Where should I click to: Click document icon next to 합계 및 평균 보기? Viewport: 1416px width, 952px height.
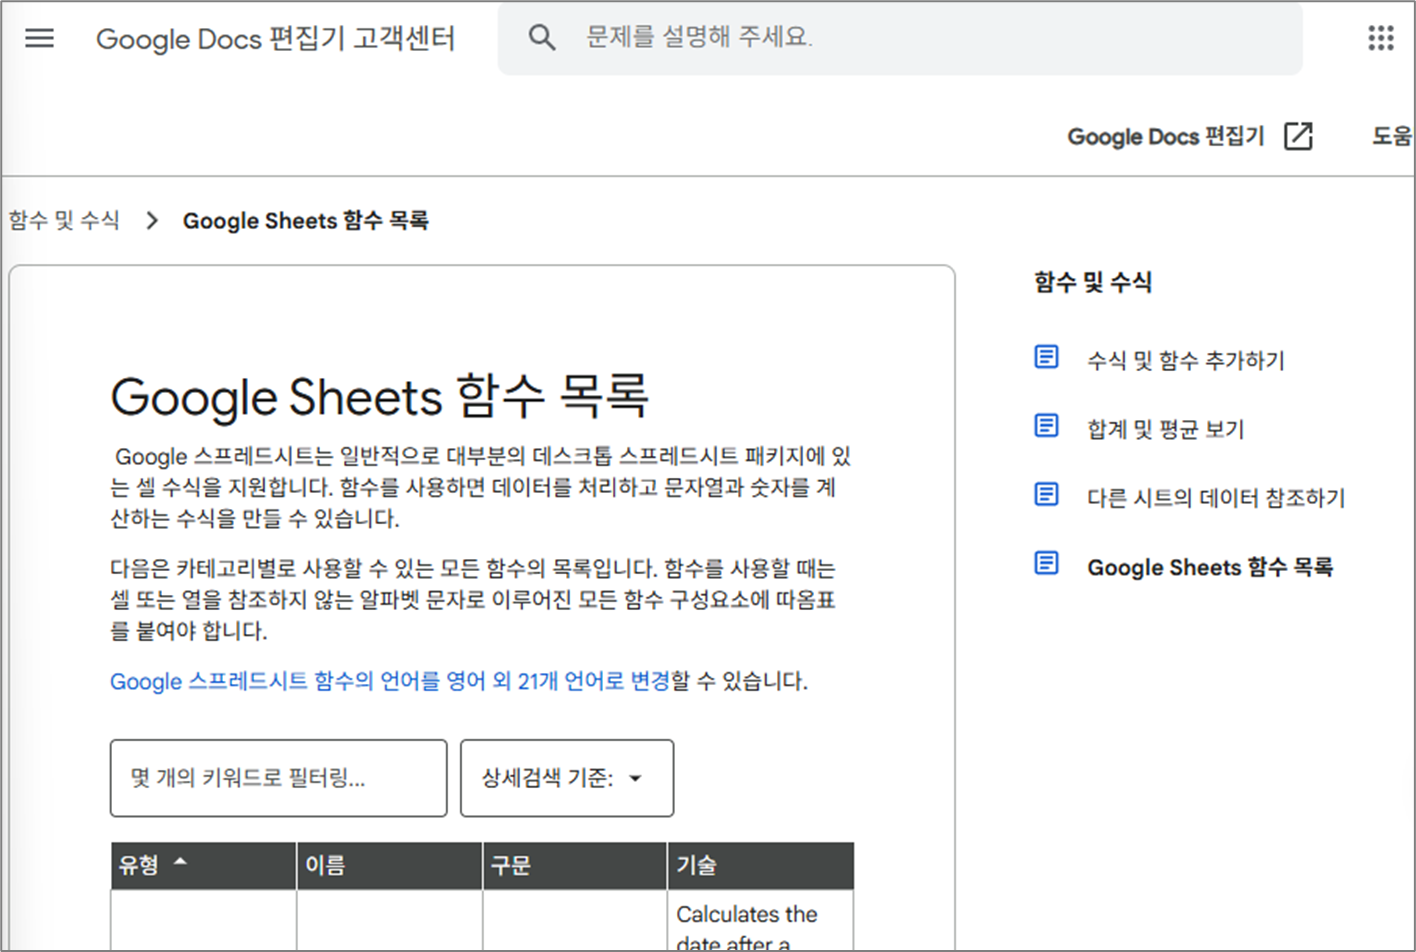pyautogui.click(x=1046, y=426)
